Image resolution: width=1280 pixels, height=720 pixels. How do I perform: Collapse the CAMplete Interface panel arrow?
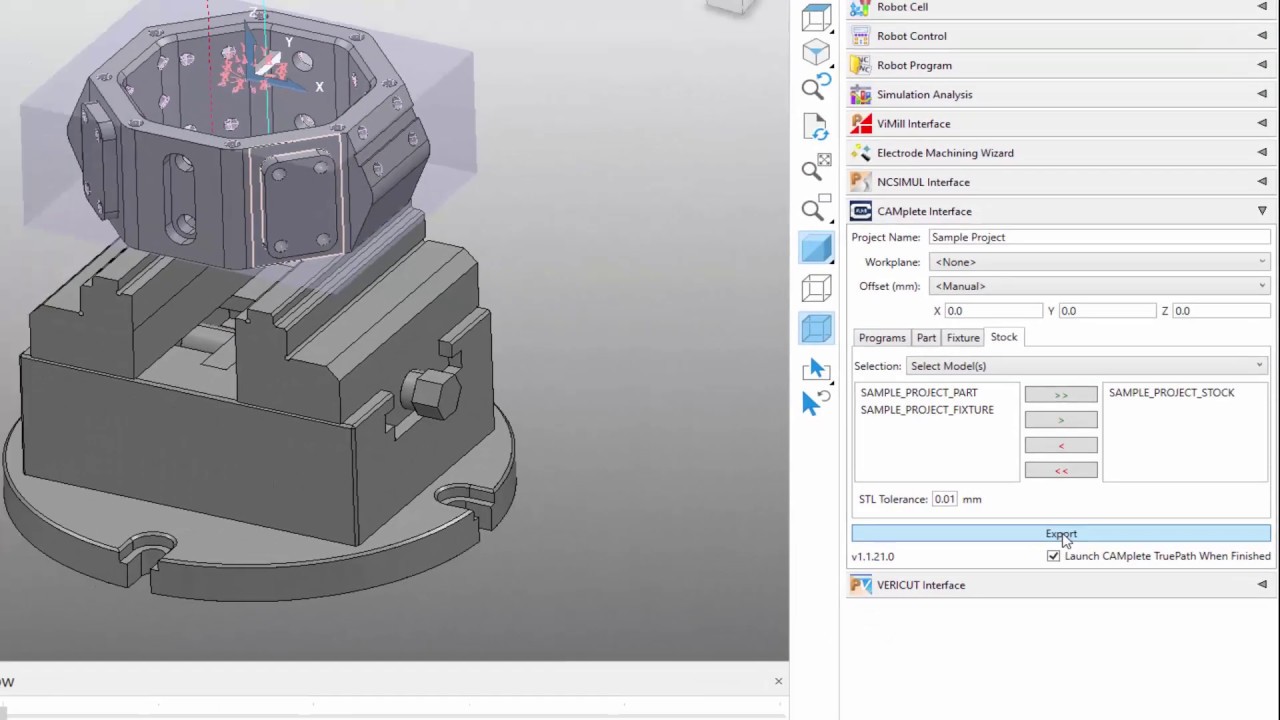click(x=1262, y=211)
